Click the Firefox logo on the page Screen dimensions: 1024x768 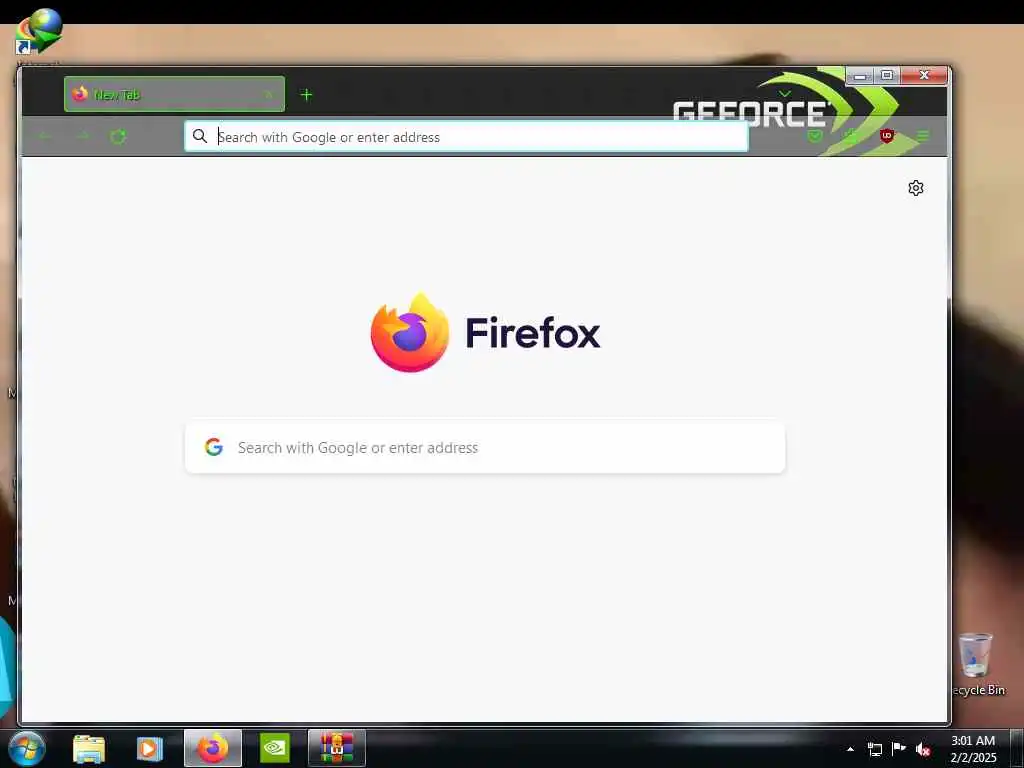pyautogui.click(x=410, y=332)
